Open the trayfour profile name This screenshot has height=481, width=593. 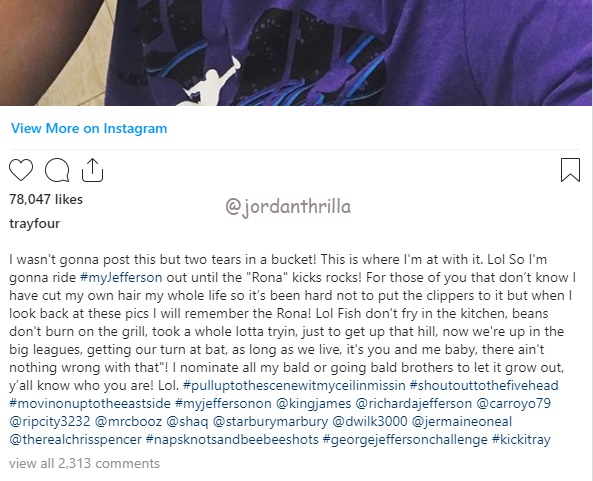pos(34,223)
